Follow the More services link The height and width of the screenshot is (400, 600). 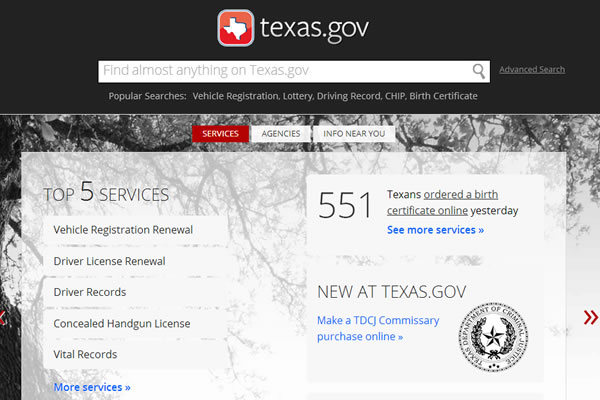[92, 387]
